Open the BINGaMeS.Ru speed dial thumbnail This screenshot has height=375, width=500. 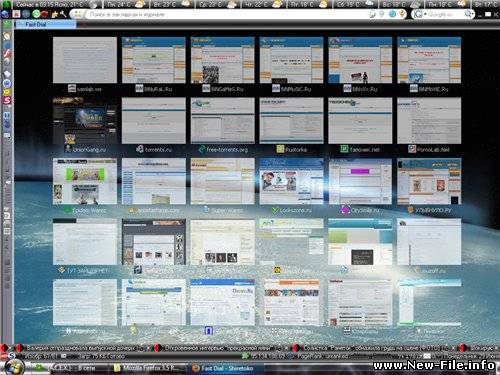click(222, 60)
